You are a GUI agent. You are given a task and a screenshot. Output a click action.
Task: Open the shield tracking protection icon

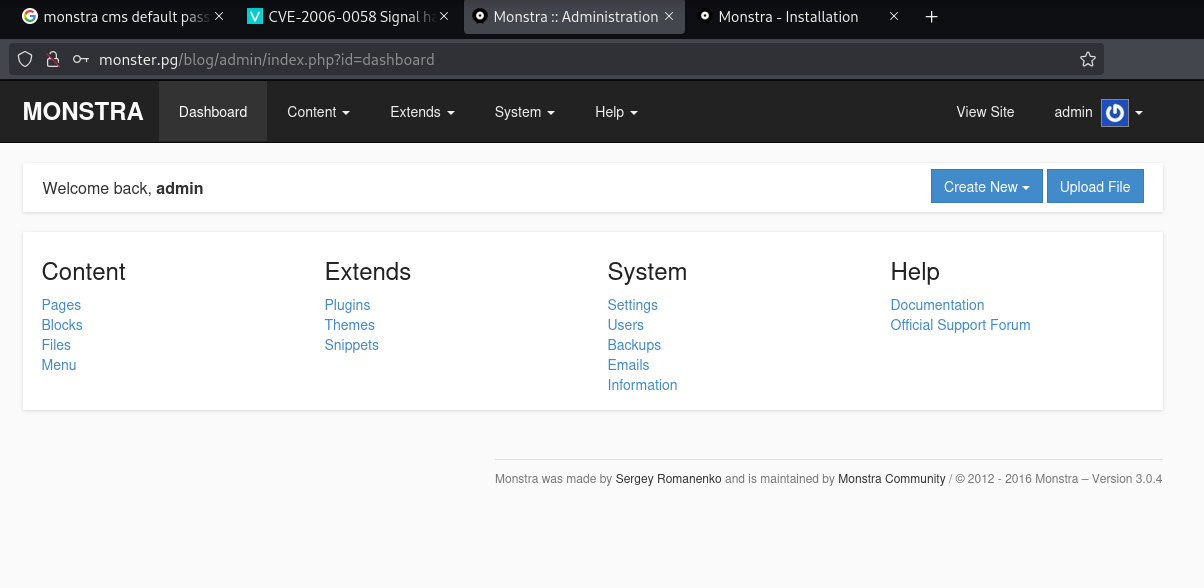26,59
